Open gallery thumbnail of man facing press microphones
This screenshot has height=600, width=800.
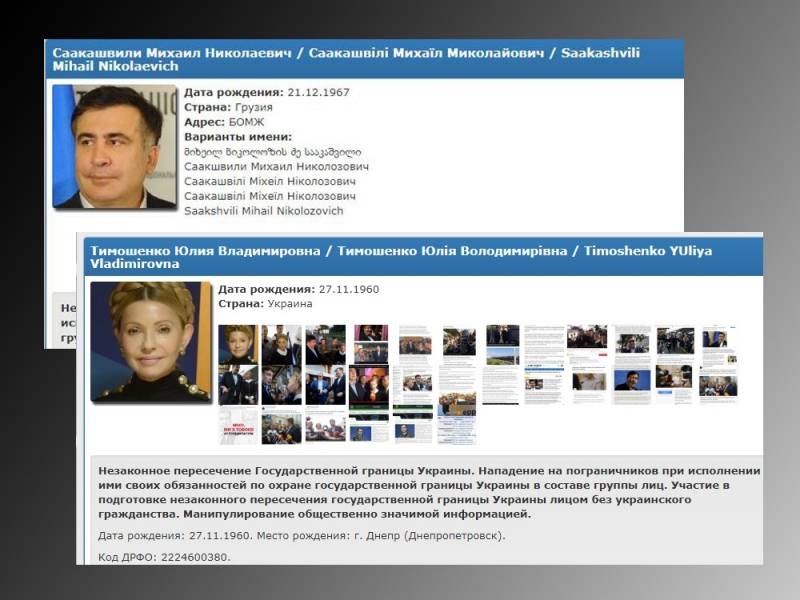281,429
